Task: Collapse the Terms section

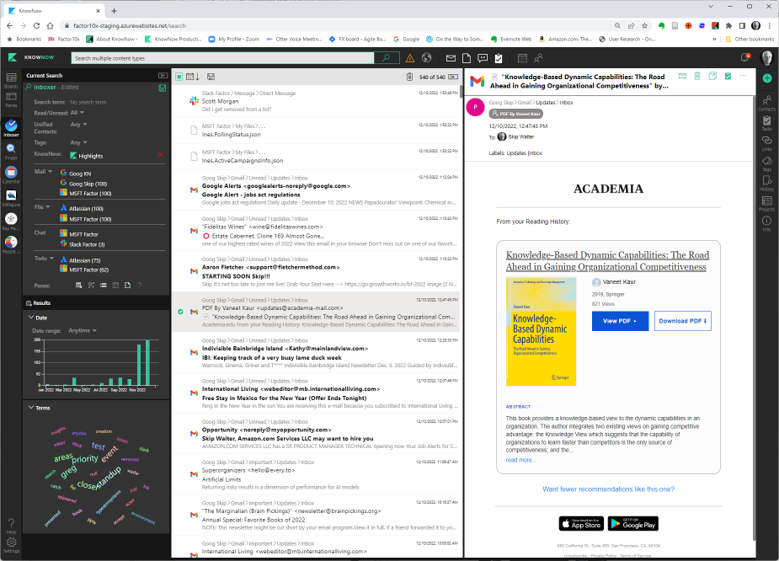Action: point(29,408)
